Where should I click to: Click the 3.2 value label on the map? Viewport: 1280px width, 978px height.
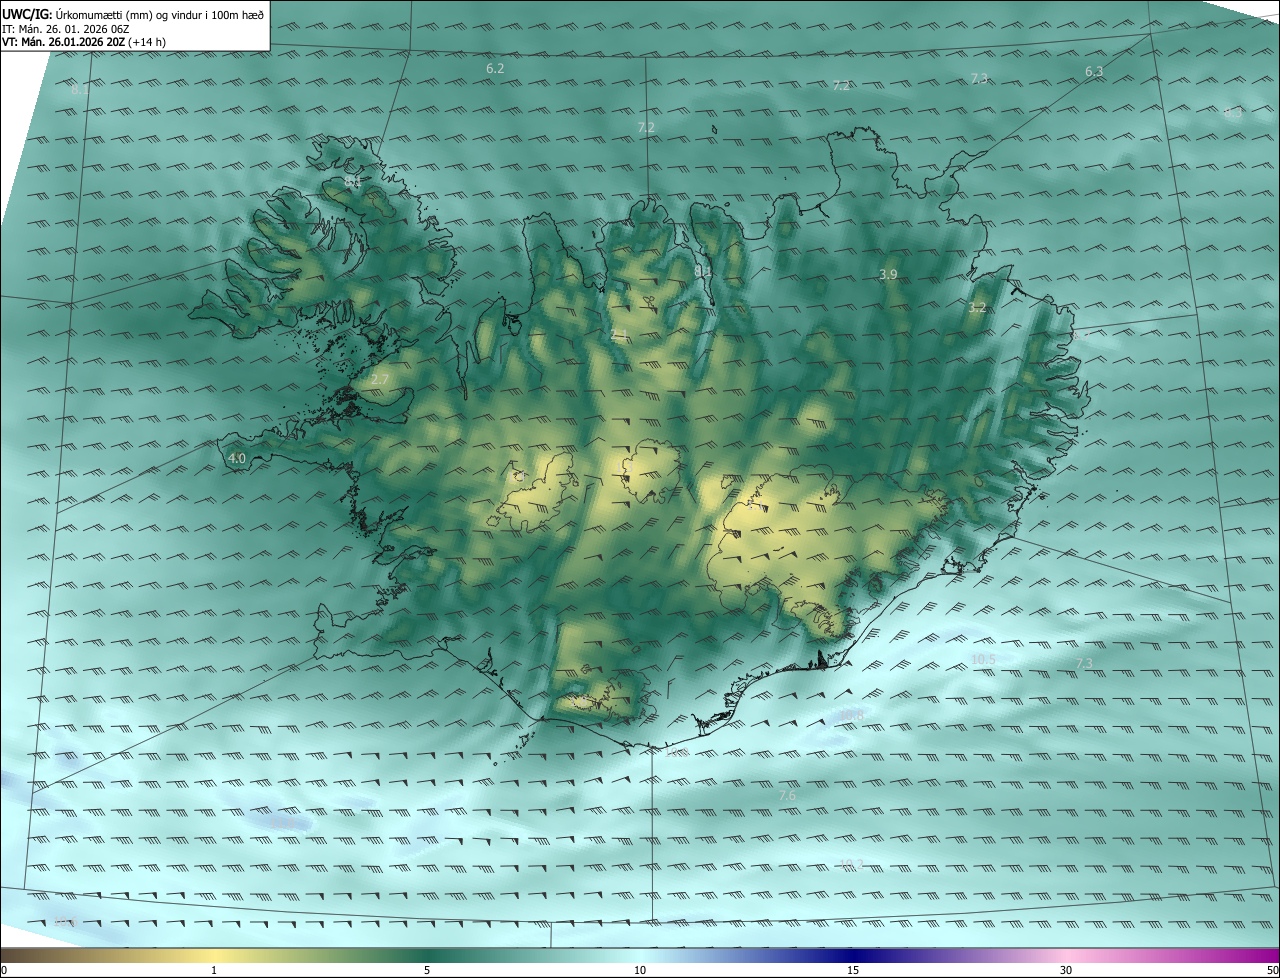pyautogui.click(x=978, y=308)
